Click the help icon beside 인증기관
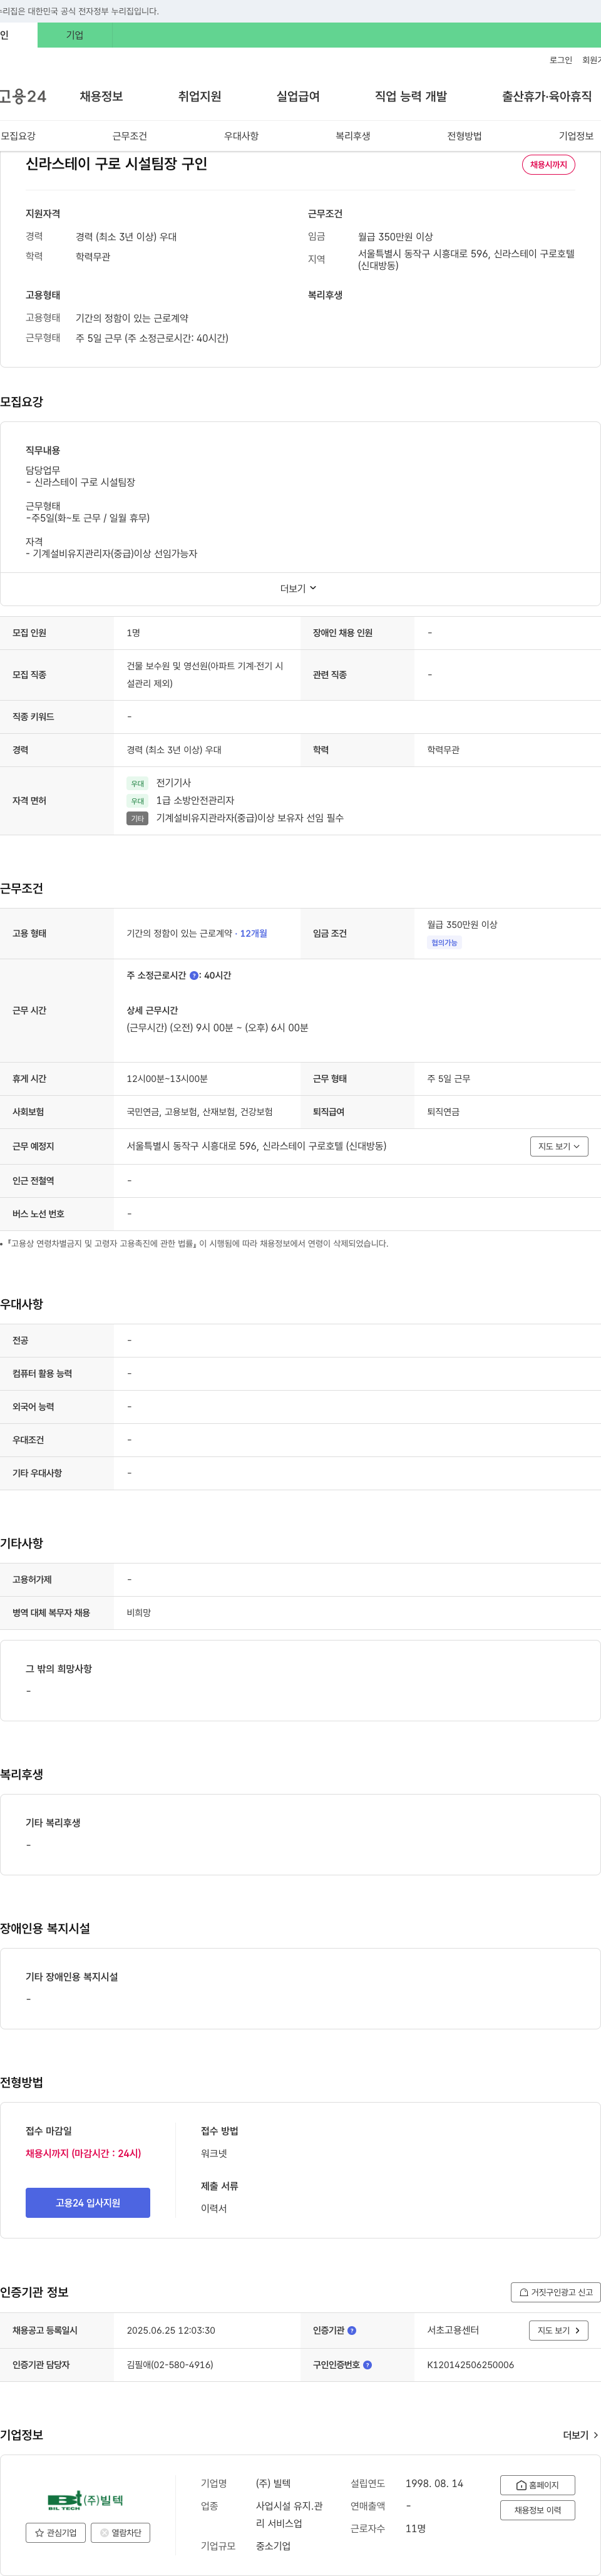 [352, 2330]
